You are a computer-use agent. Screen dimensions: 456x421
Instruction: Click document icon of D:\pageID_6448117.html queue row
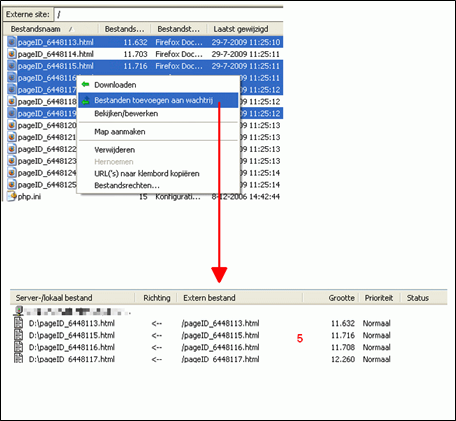click(19, 359)
